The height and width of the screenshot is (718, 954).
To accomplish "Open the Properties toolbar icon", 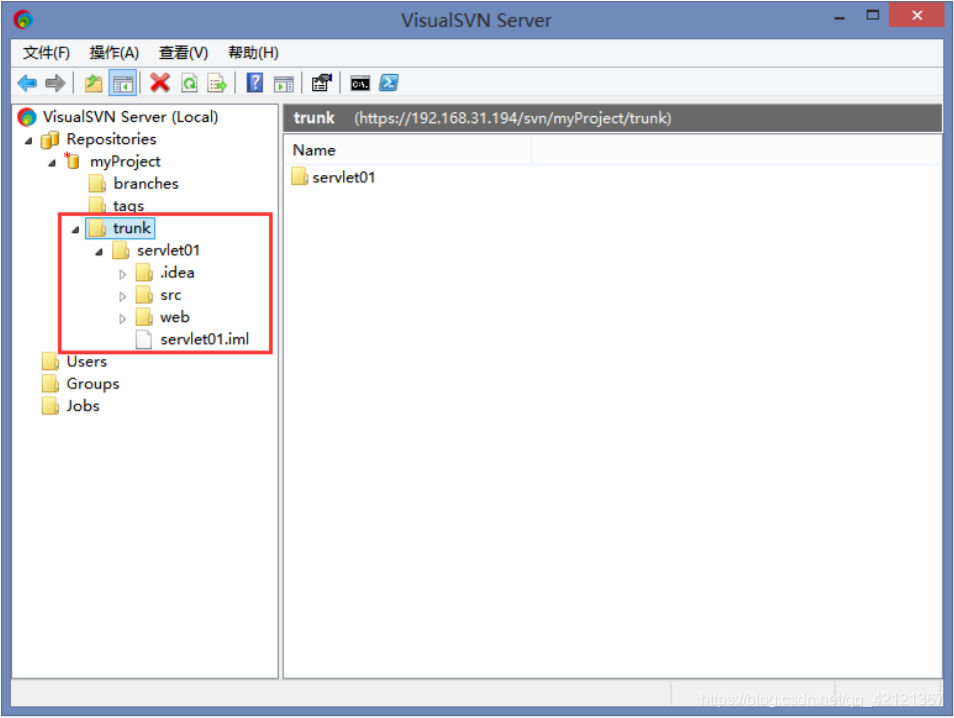I will [321, 83].
